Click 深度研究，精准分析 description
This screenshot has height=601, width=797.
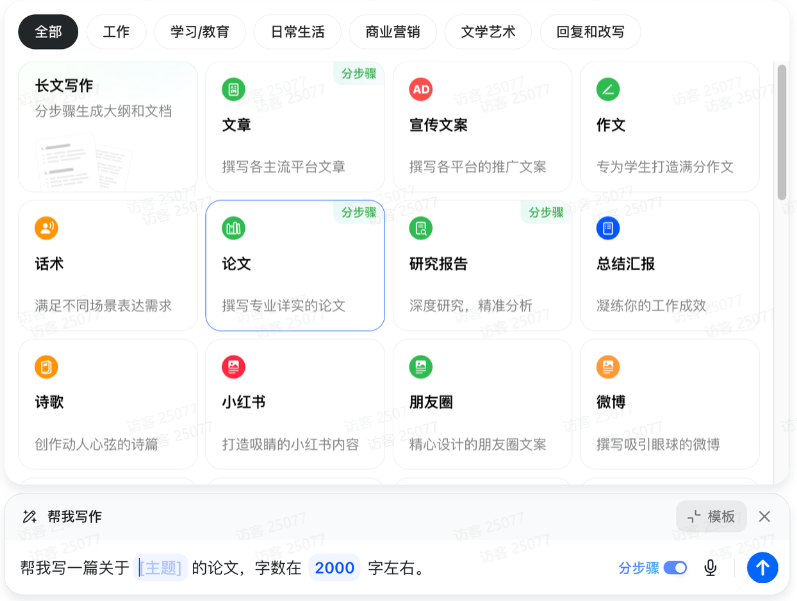point(471,306)
